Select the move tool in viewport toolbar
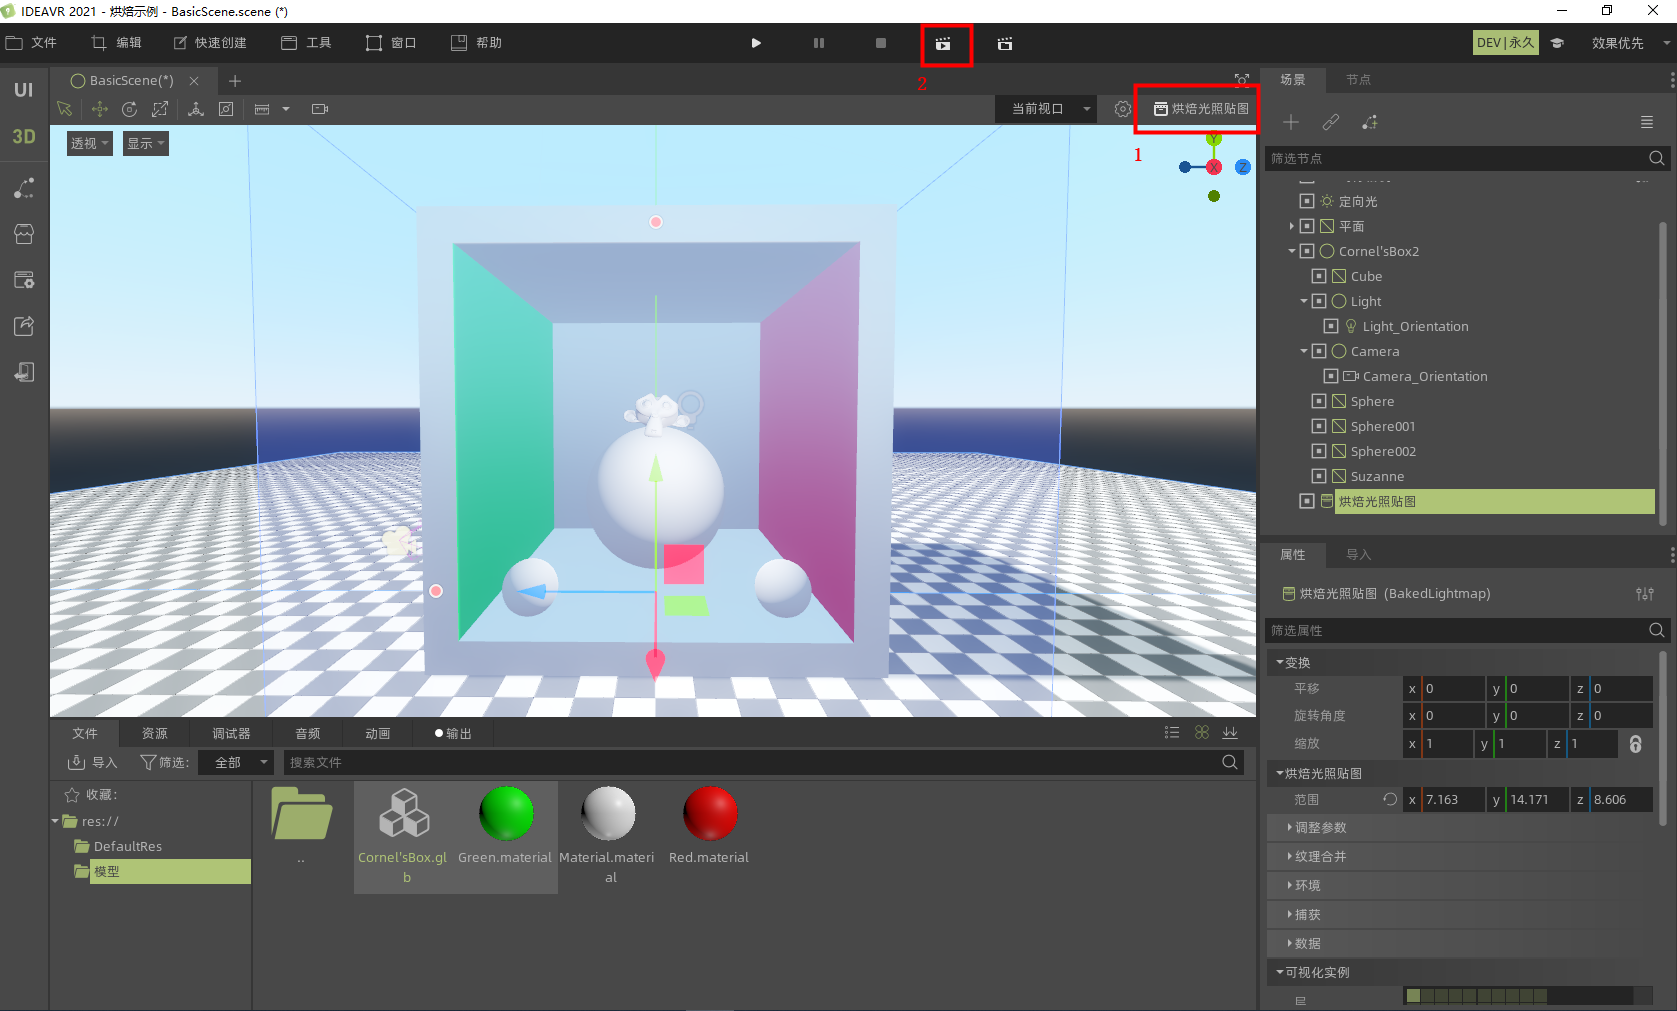The width and height of the screenshot is (1677, 1011). [99, 109]
